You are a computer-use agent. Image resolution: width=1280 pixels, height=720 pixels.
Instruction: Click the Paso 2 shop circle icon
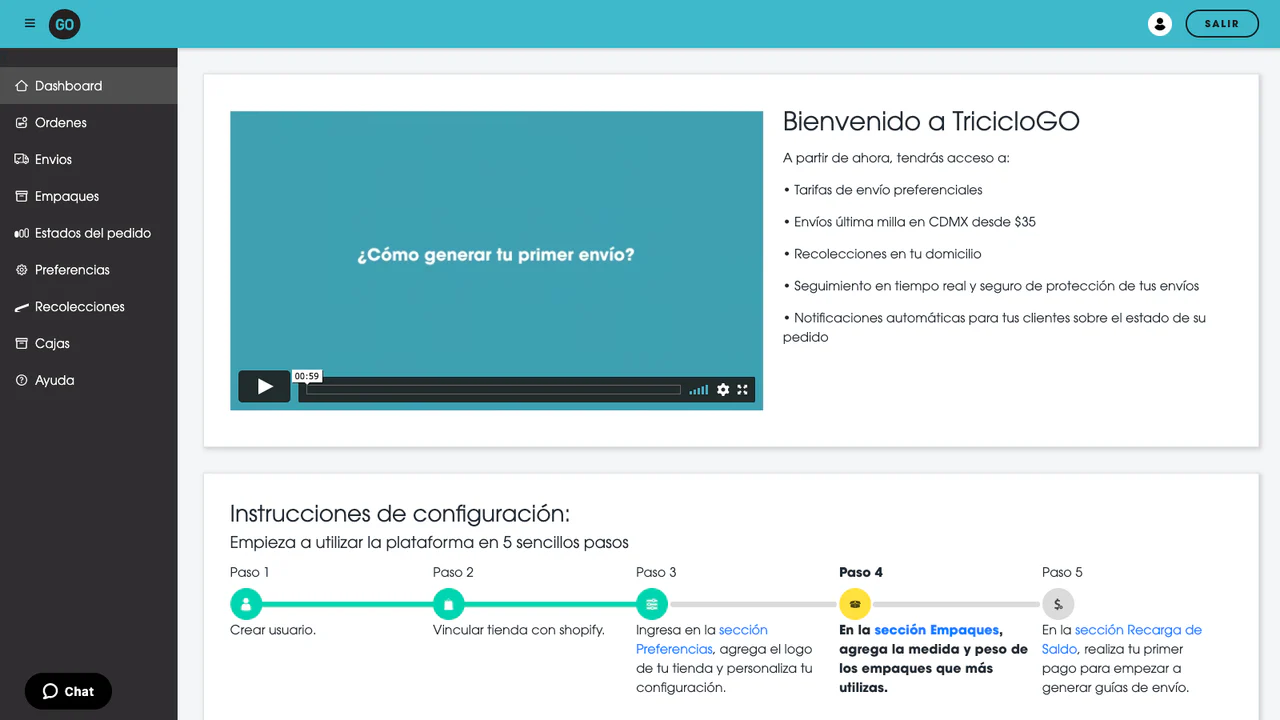449,604
